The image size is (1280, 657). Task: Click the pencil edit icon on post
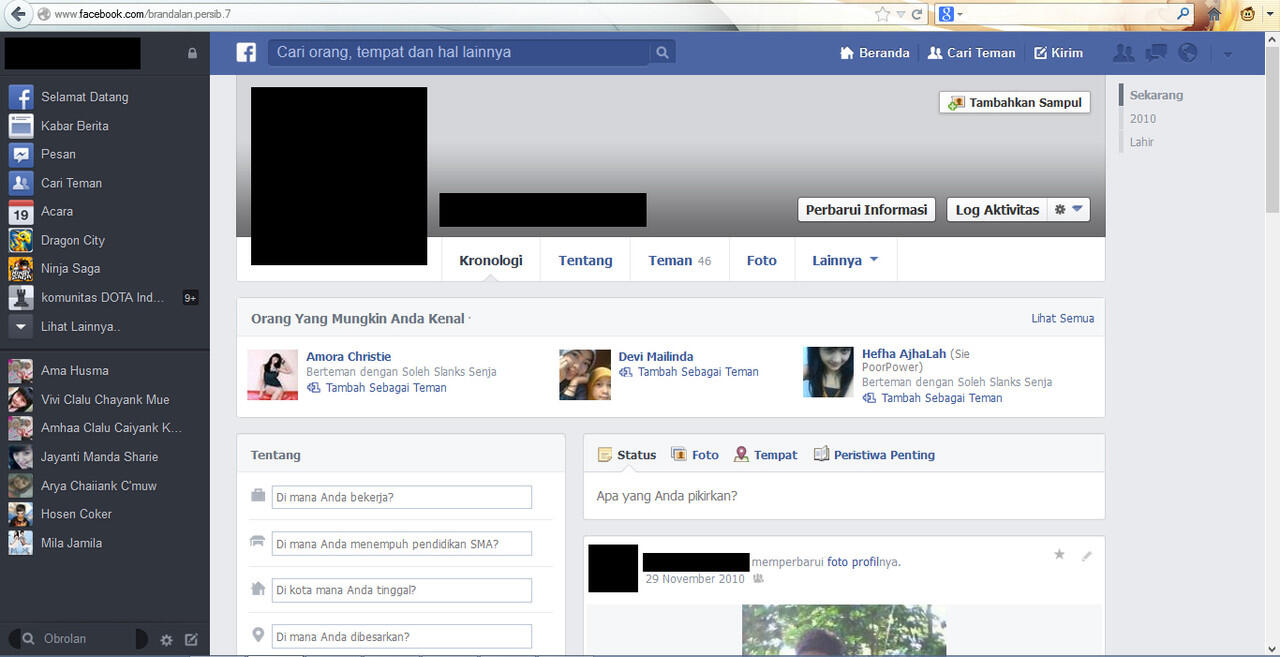coord(1087,555)
